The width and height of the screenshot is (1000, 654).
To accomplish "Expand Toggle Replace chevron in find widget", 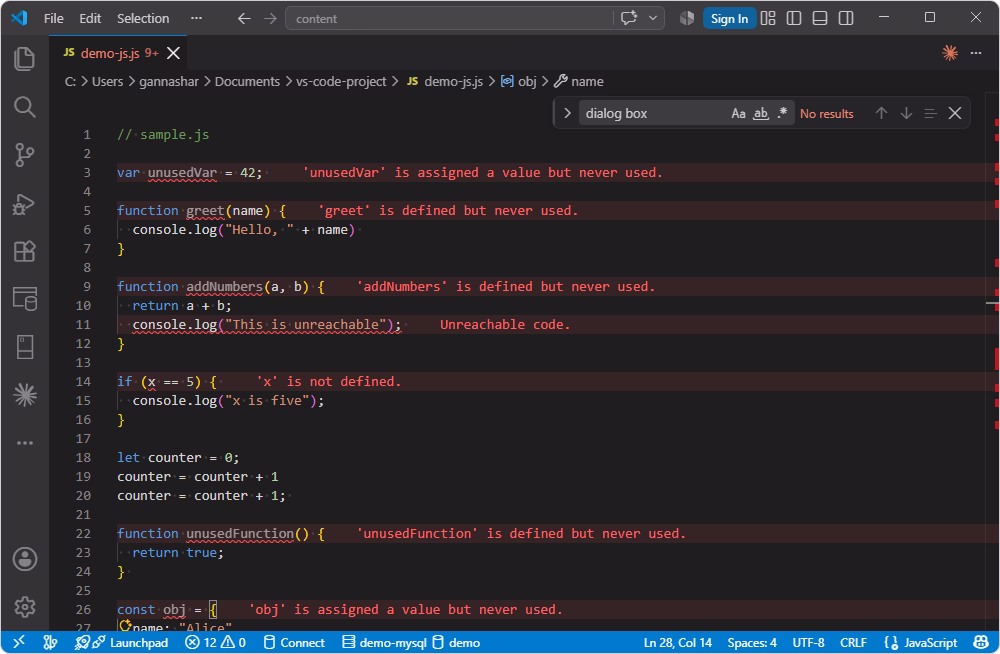I will coord(567,114).
